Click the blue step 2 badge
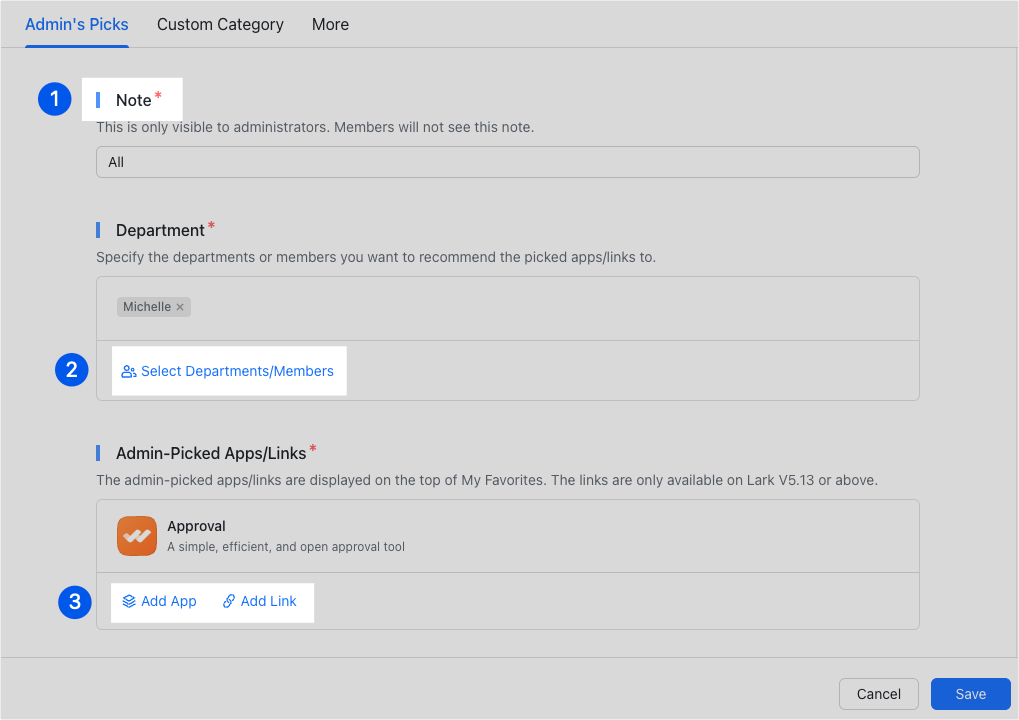The height and width of the screenshot is (720, 1019). [x=71, y=371]
